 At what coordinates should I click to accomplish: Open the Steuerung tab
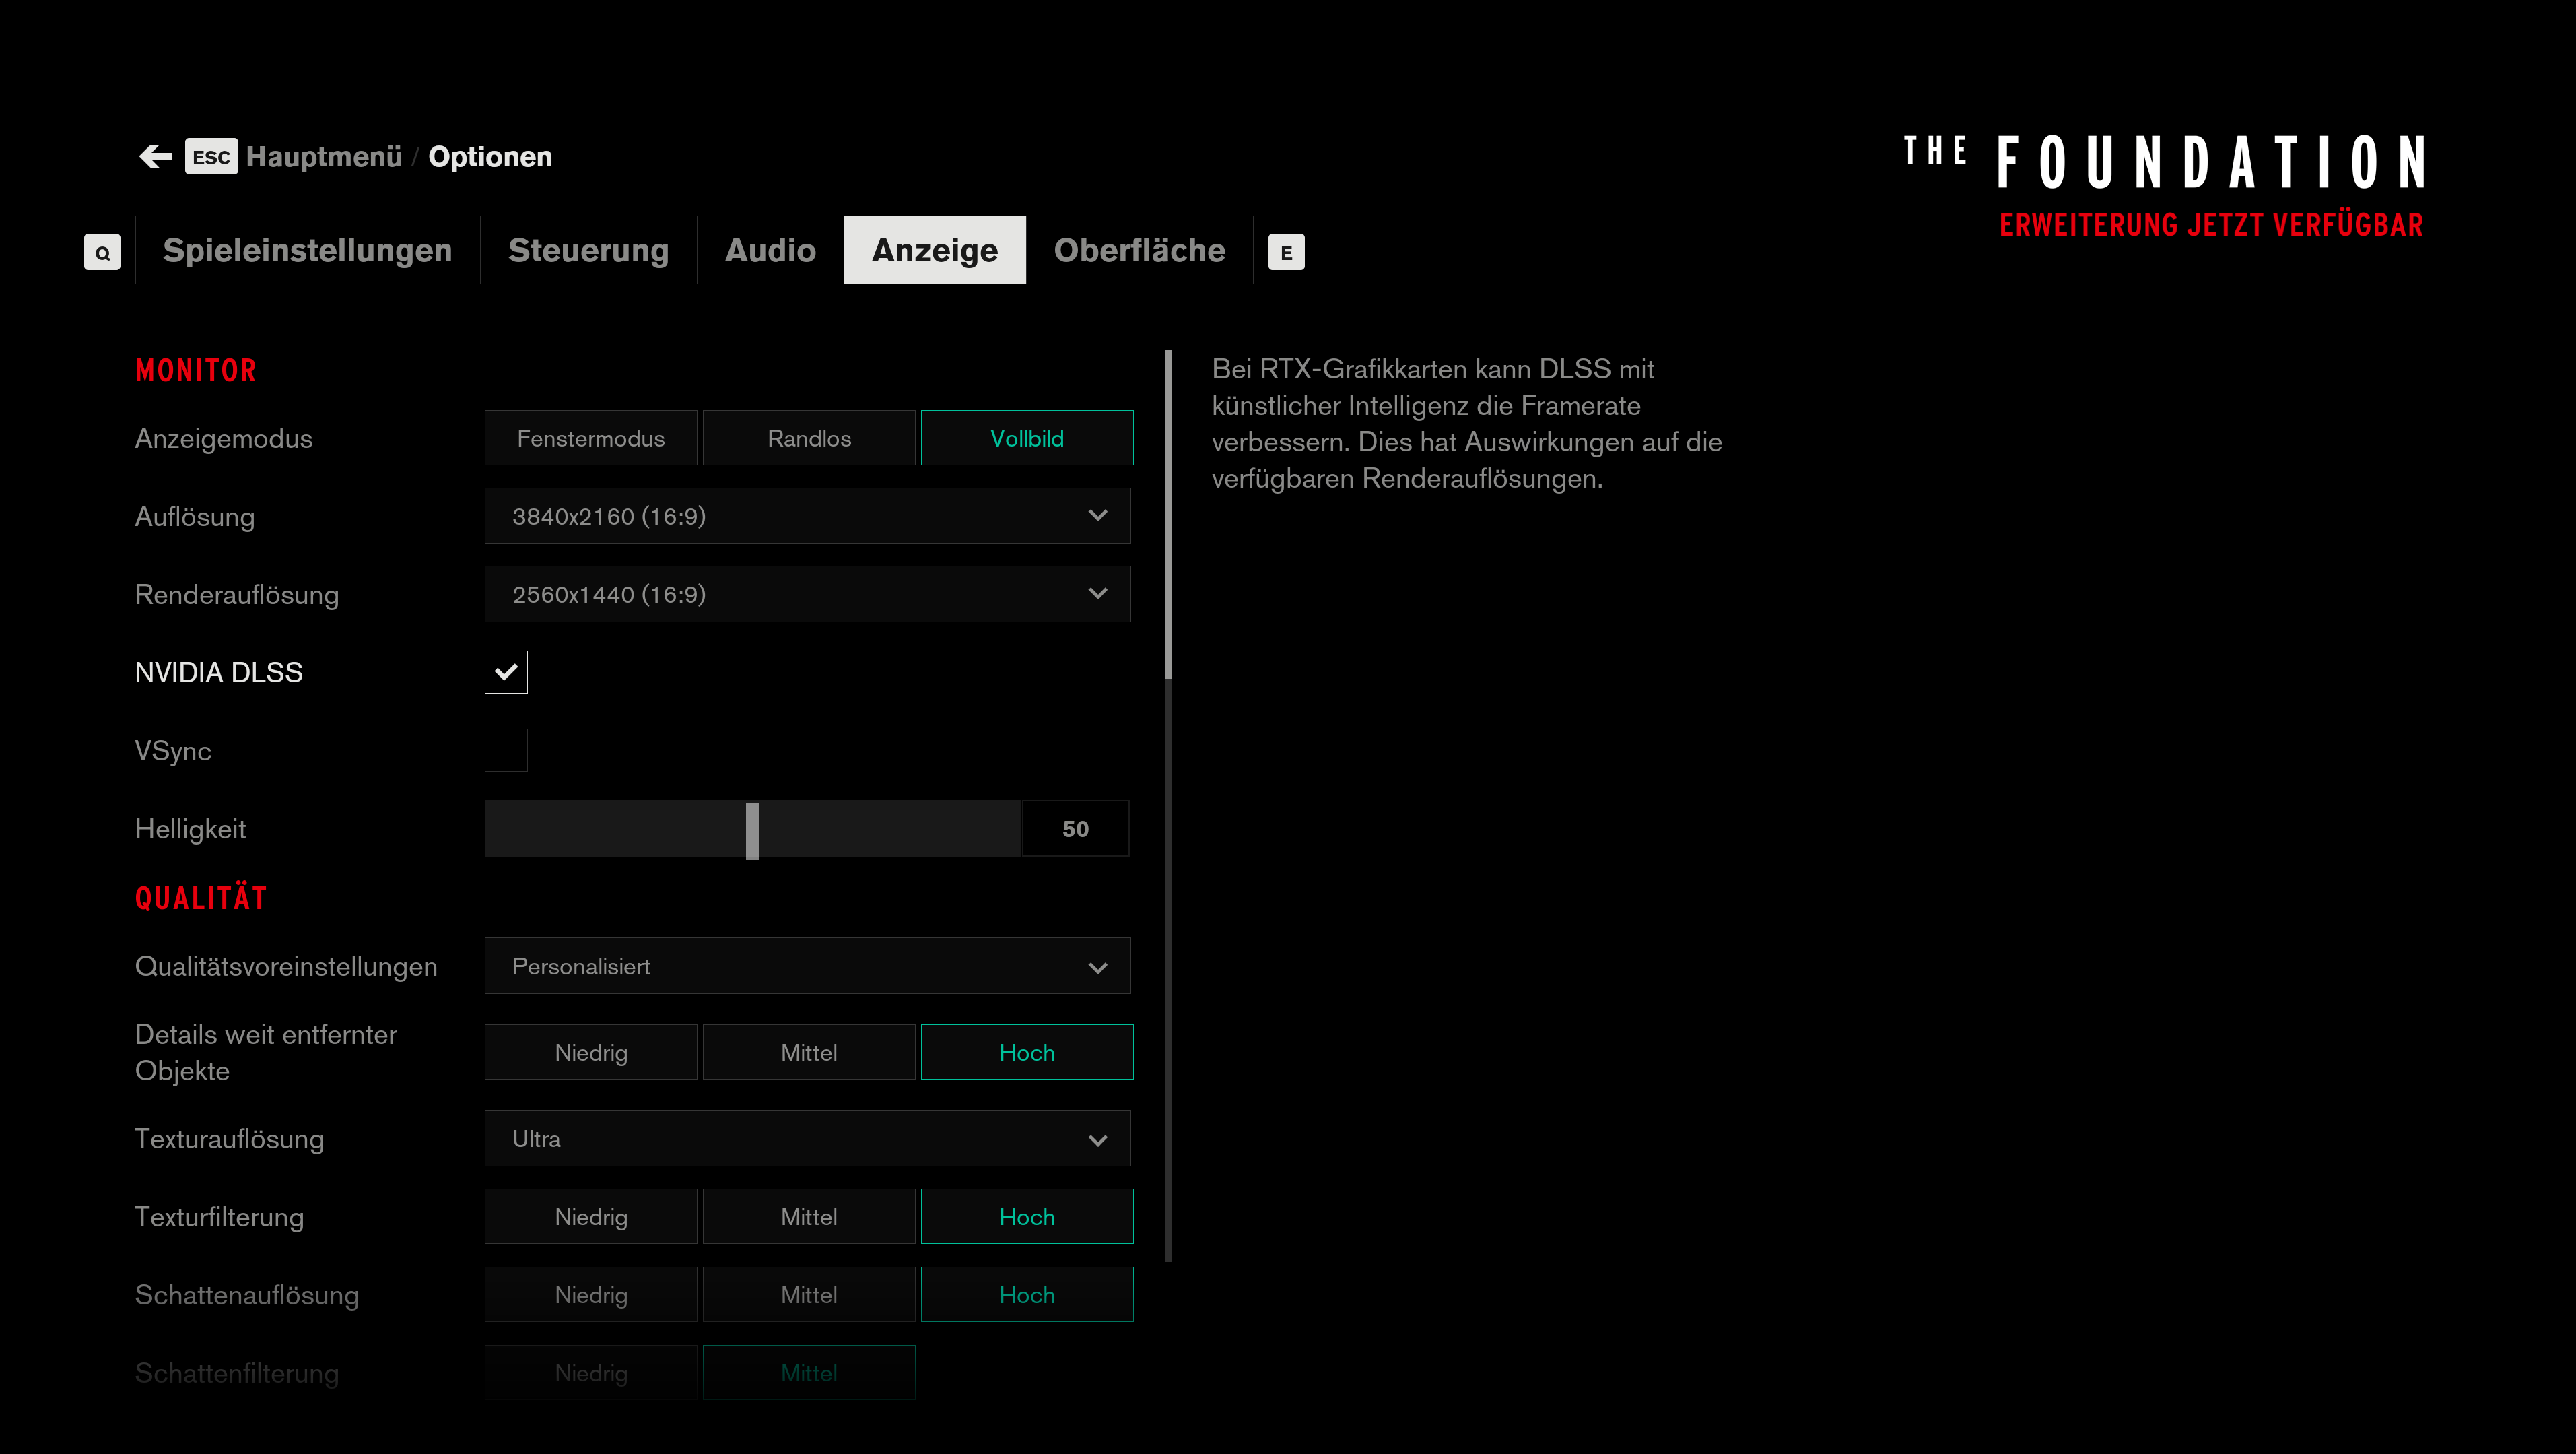(x=588, y=250)
